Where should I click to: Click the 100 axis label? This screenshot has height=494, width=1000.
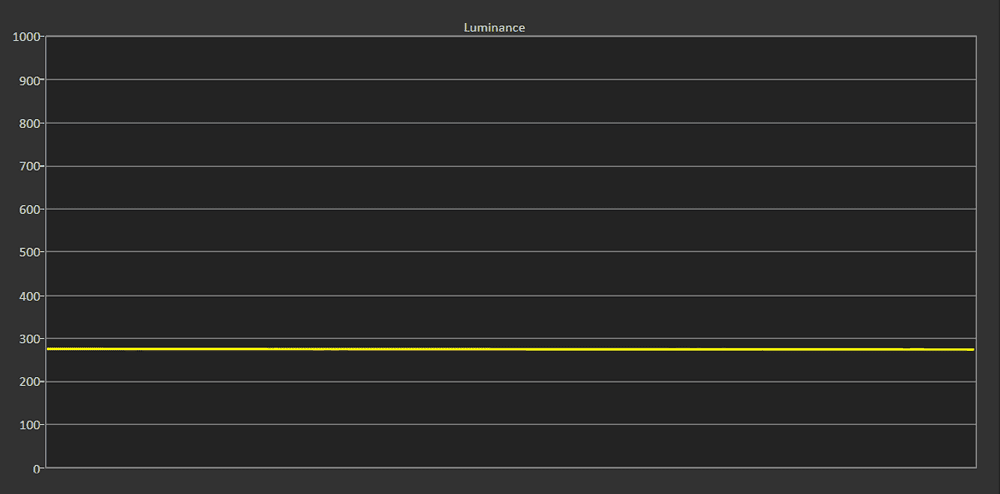[x=30, y=425]
